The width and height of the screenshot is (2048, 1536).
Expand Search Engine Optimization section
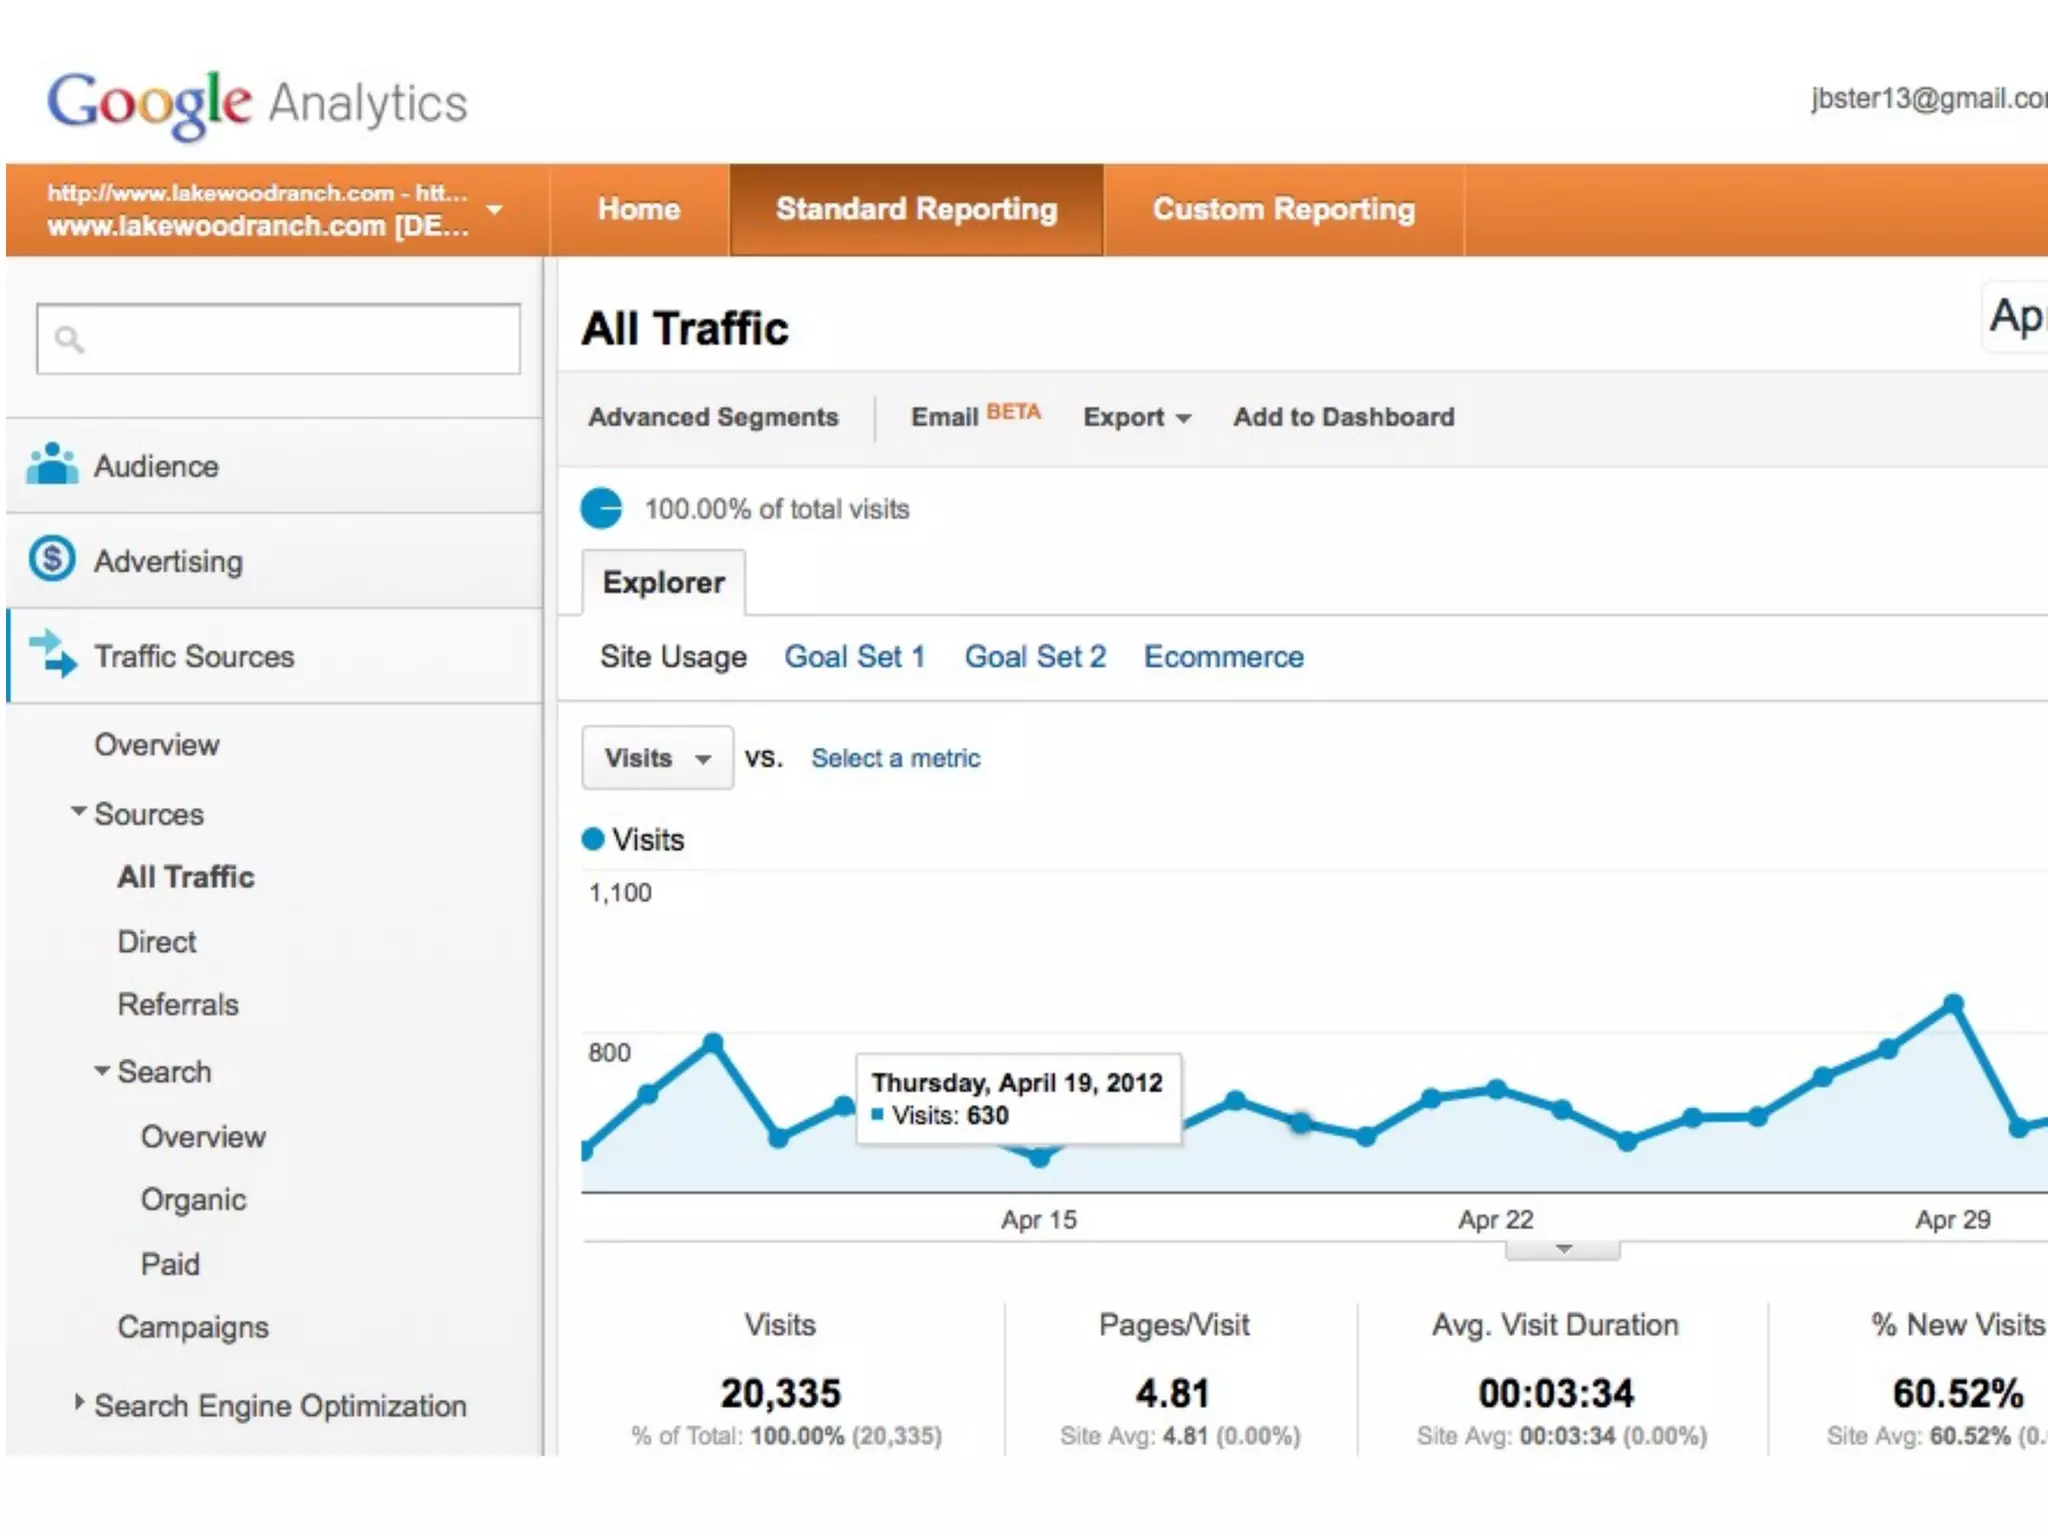click(80, 1403)
